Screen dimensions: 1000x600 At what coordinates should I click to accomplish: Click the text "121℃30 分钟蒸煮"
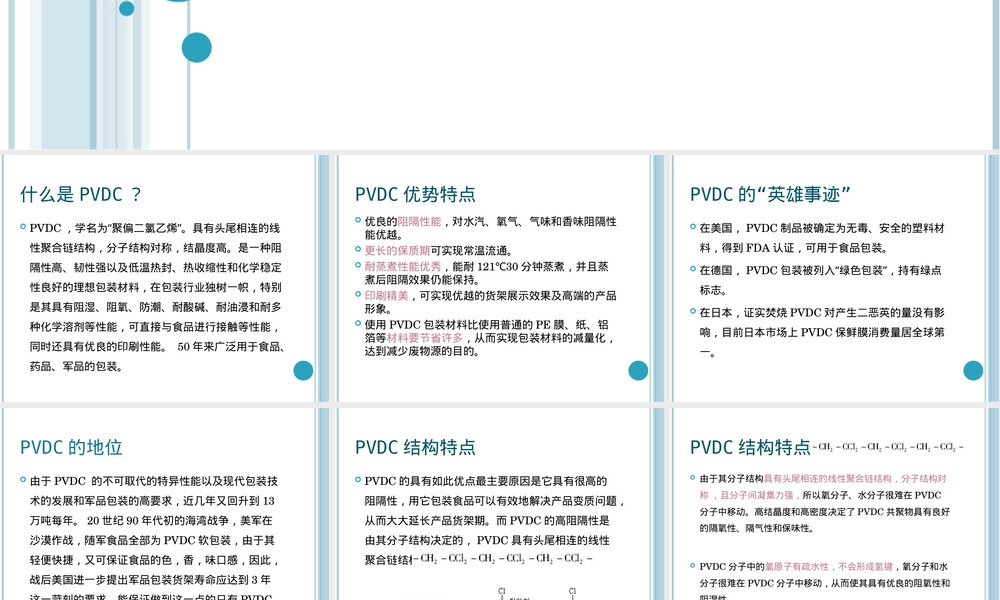pos(520,267)
